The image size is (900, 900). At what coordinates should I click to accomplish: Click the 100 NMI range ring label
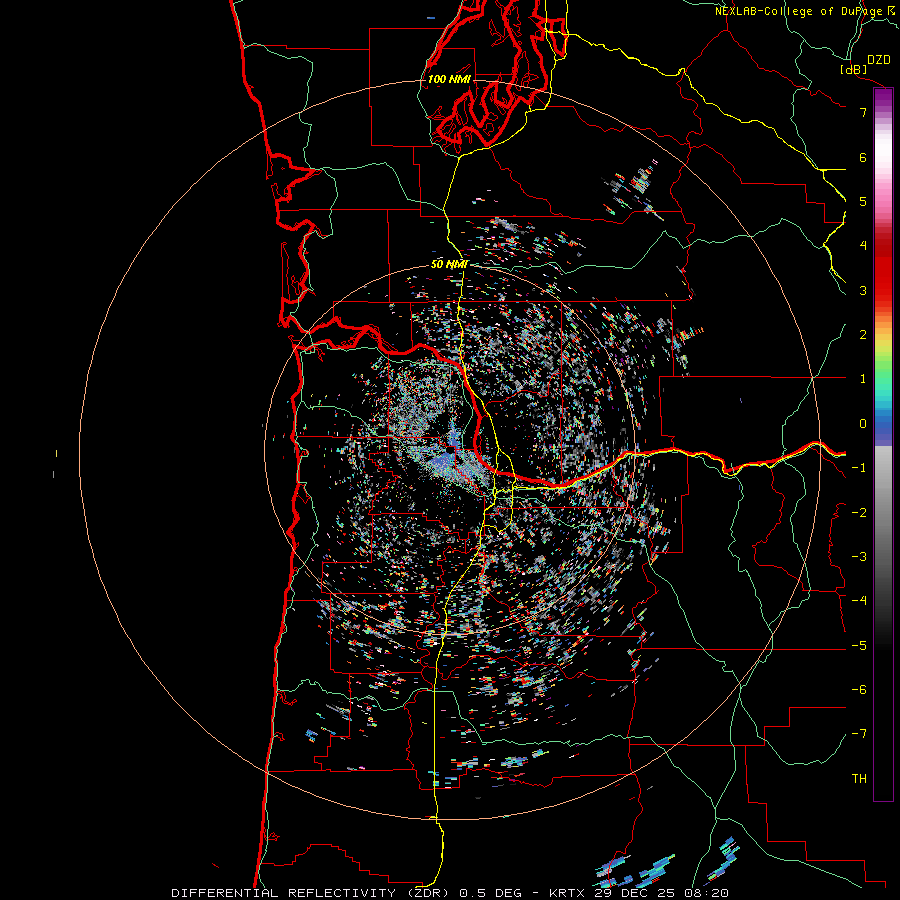point(449,79)
